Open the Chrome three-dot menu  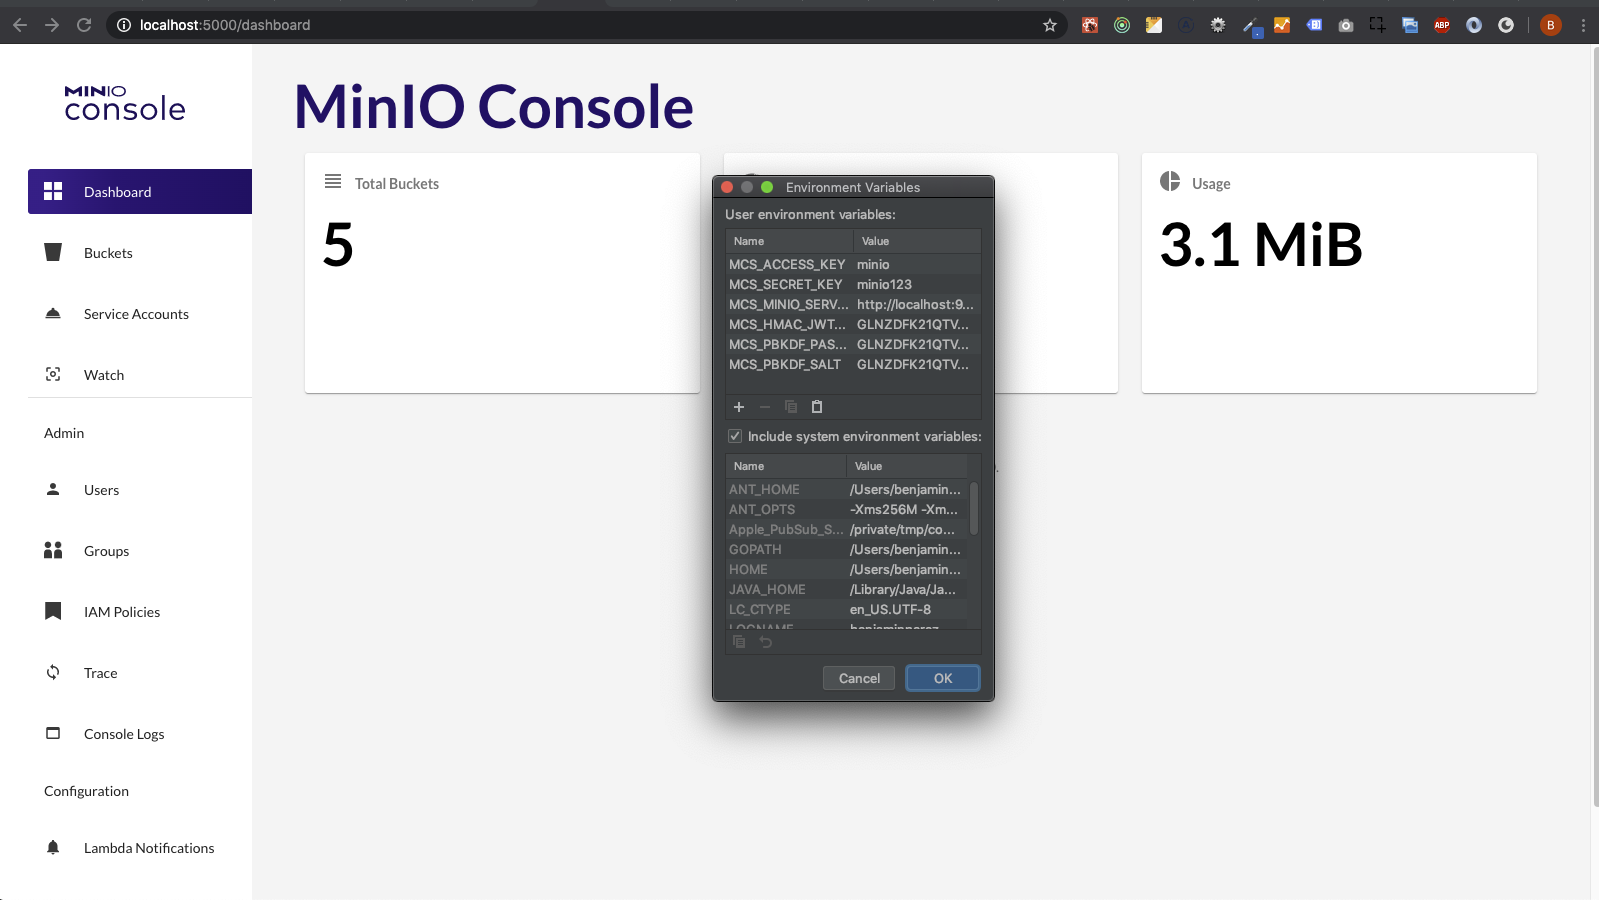click(x=1583, y=25)
